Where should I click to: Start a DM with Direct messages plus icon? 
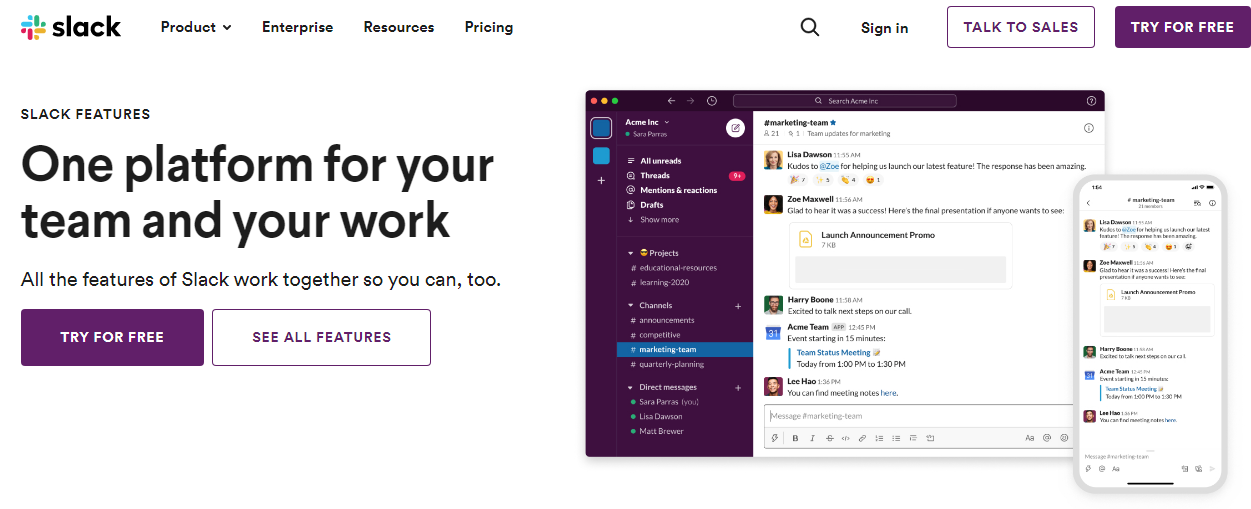coord(738,387)
